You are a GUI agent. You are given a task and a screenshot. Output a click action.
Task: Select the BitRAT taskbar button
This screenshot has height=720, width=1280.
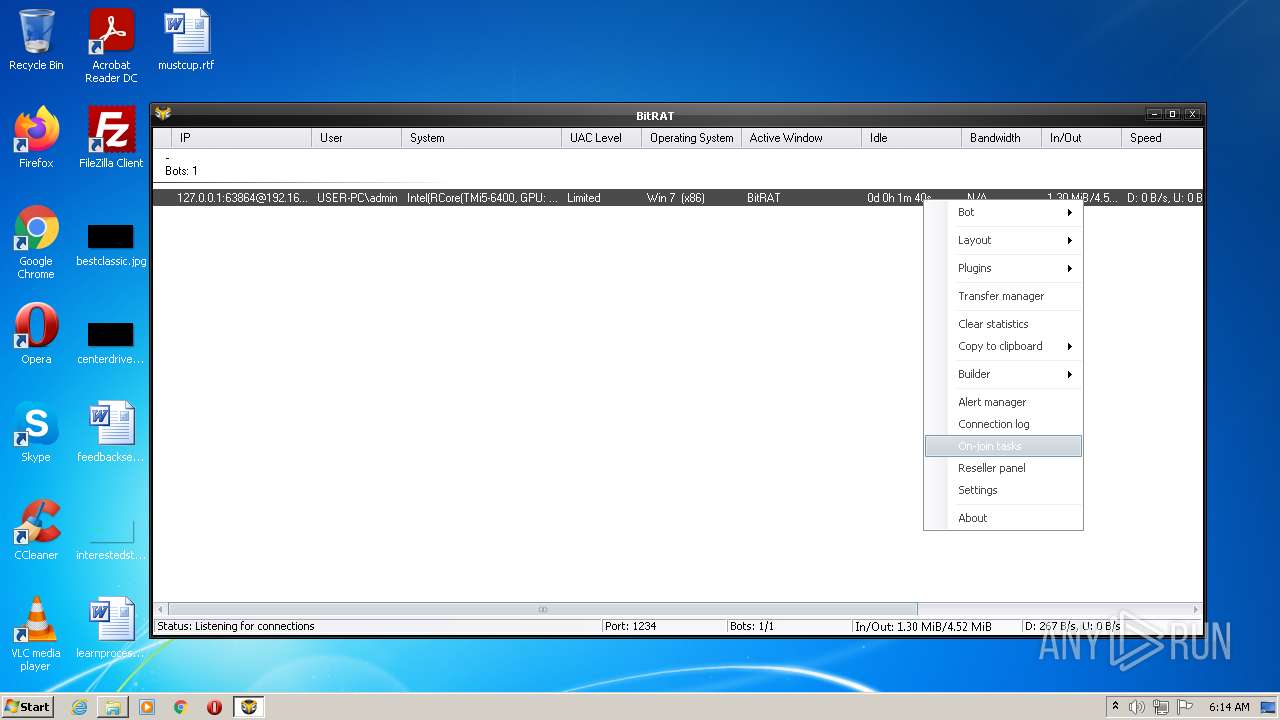pos(249,707)
